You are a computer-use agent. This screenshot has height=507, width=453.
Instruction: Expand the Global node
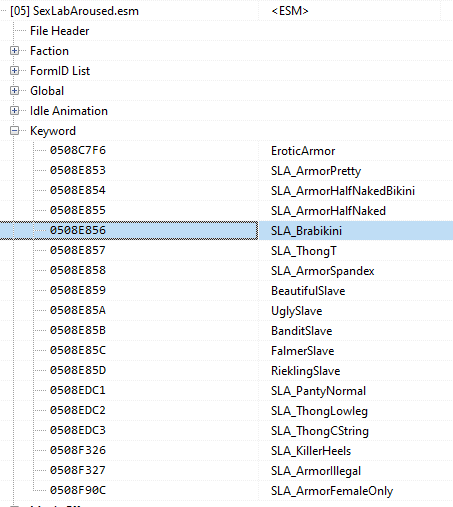point(14,91)
